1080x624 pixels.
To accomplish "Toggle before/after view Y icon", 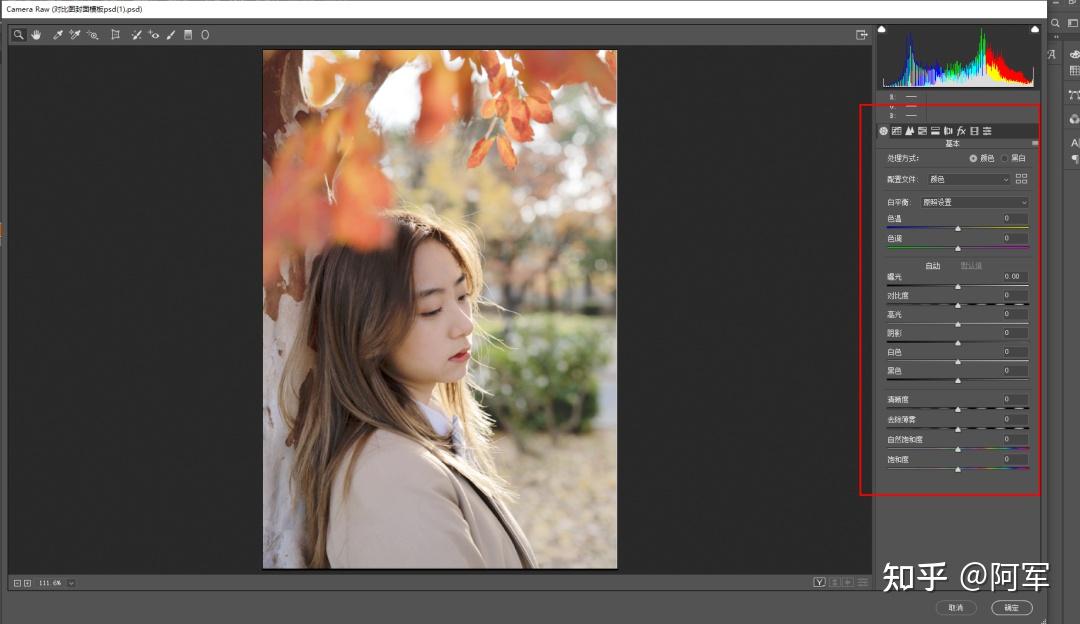I will click(819, 583).
